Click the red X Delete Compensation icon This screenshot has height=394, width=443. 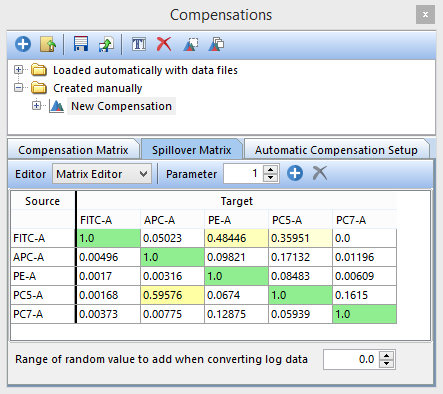coord(164,44)
